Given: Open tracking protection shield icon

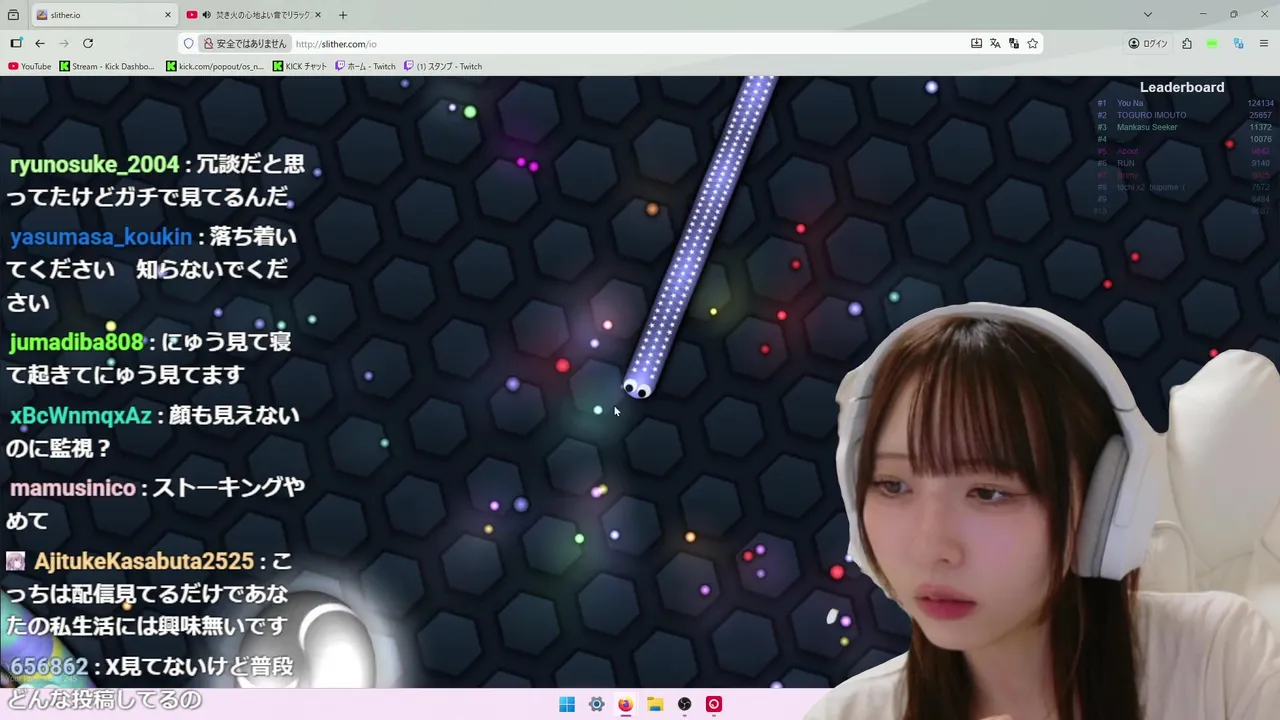Looking at the screenshot, I should (188, 44).
